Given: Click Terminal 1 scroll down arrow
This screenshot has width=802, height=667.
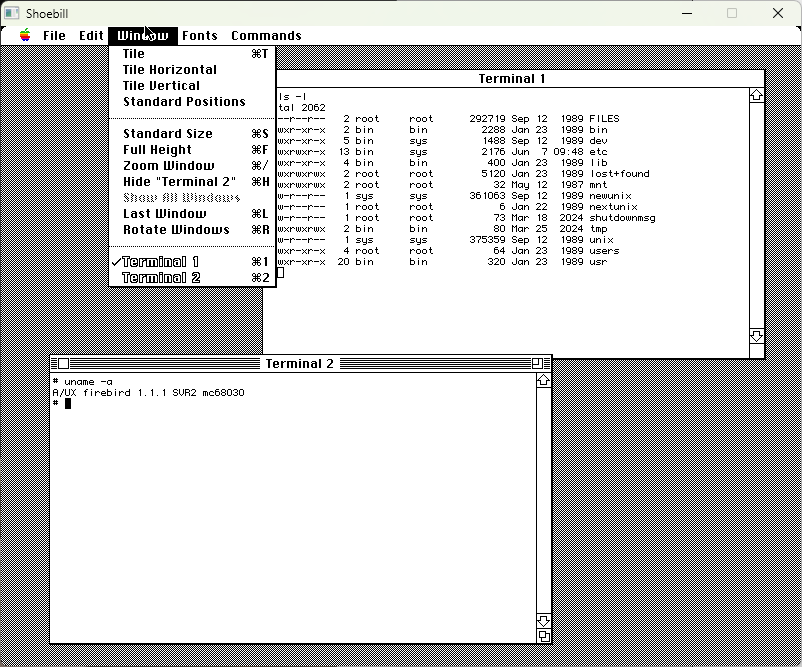Looking at the screenshot, I should [756, 336].
